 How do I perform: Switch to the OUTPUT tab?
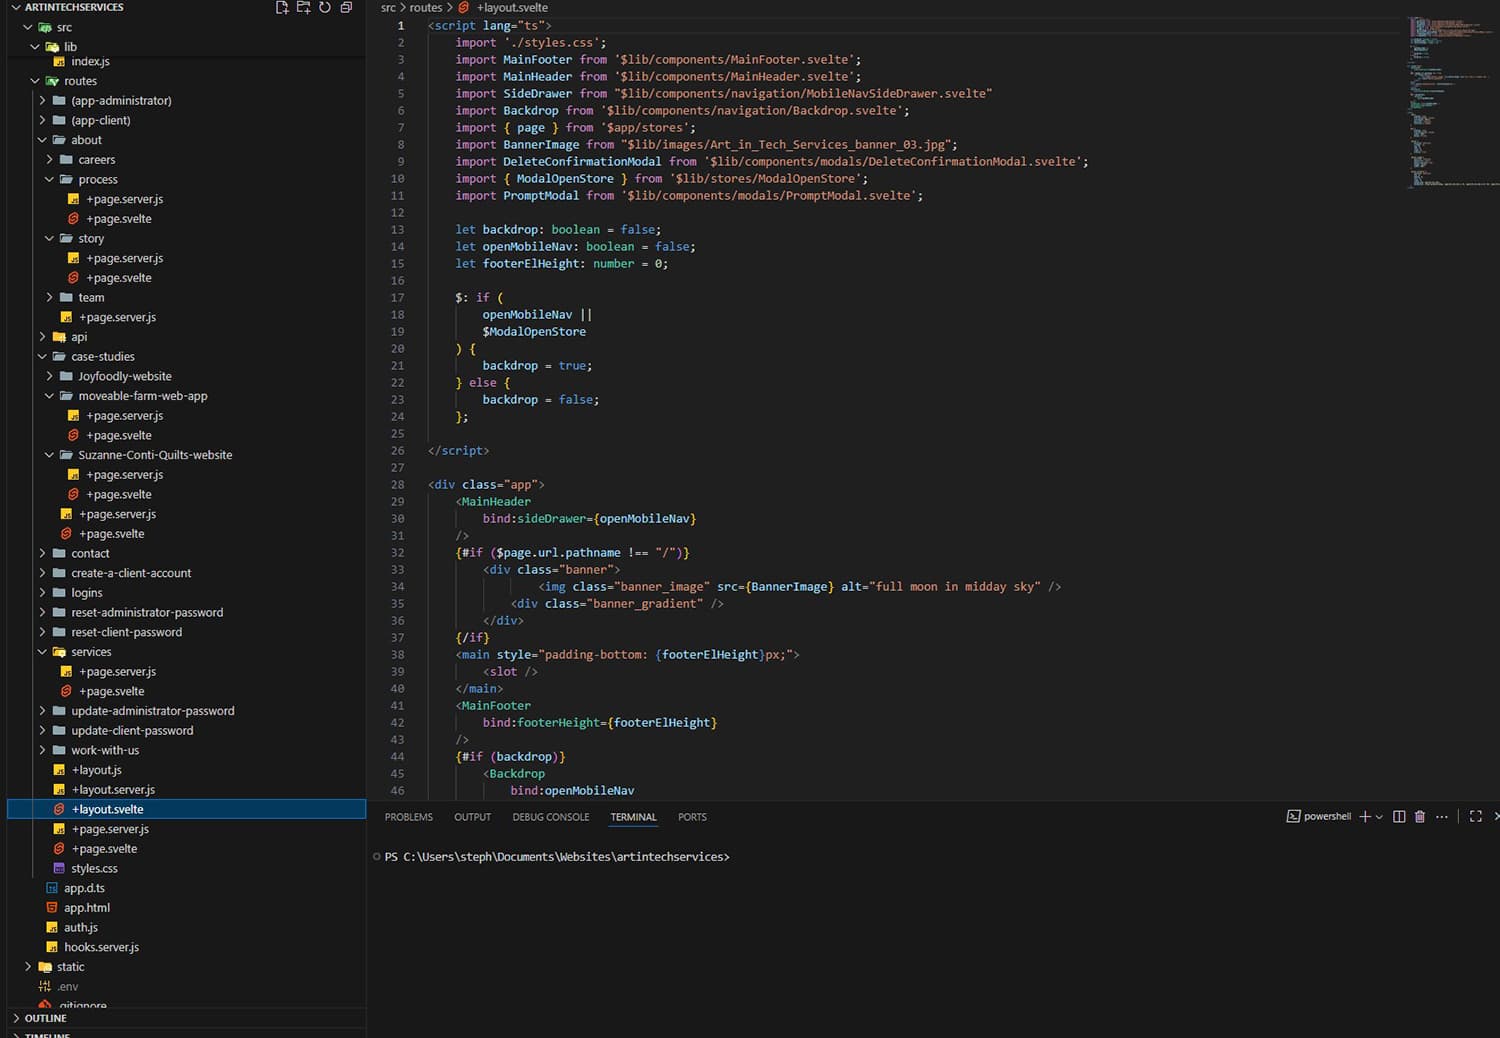tap(472, 817)
